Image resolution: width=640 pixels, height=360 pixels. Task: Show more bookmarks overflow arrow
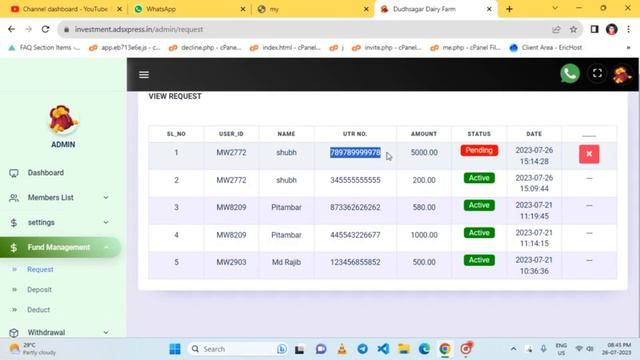click(x=629, y=48)
